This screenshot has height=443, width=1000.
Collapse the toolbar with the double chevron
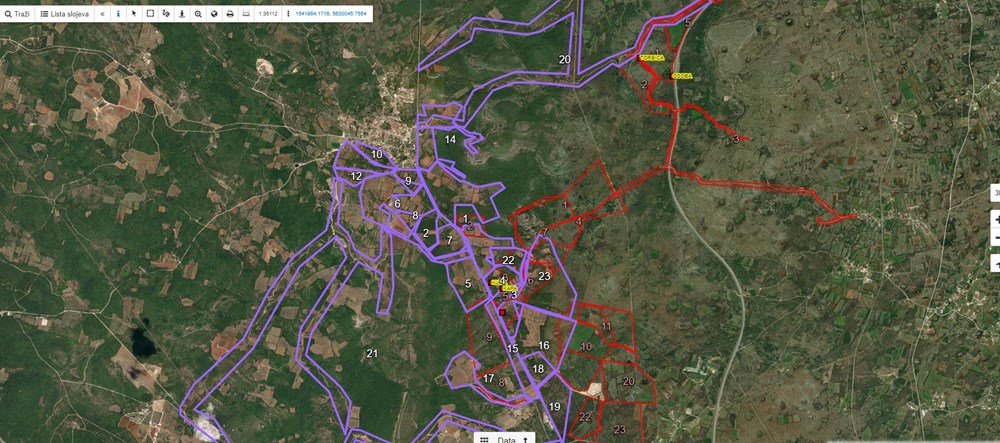tap(102, 15)
